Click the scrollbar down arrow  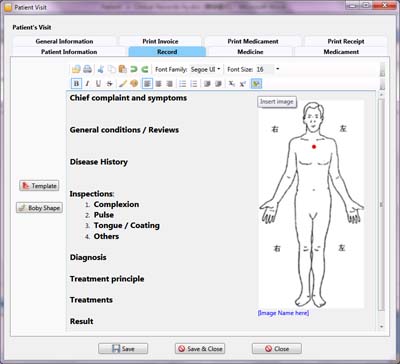point(381,327)
